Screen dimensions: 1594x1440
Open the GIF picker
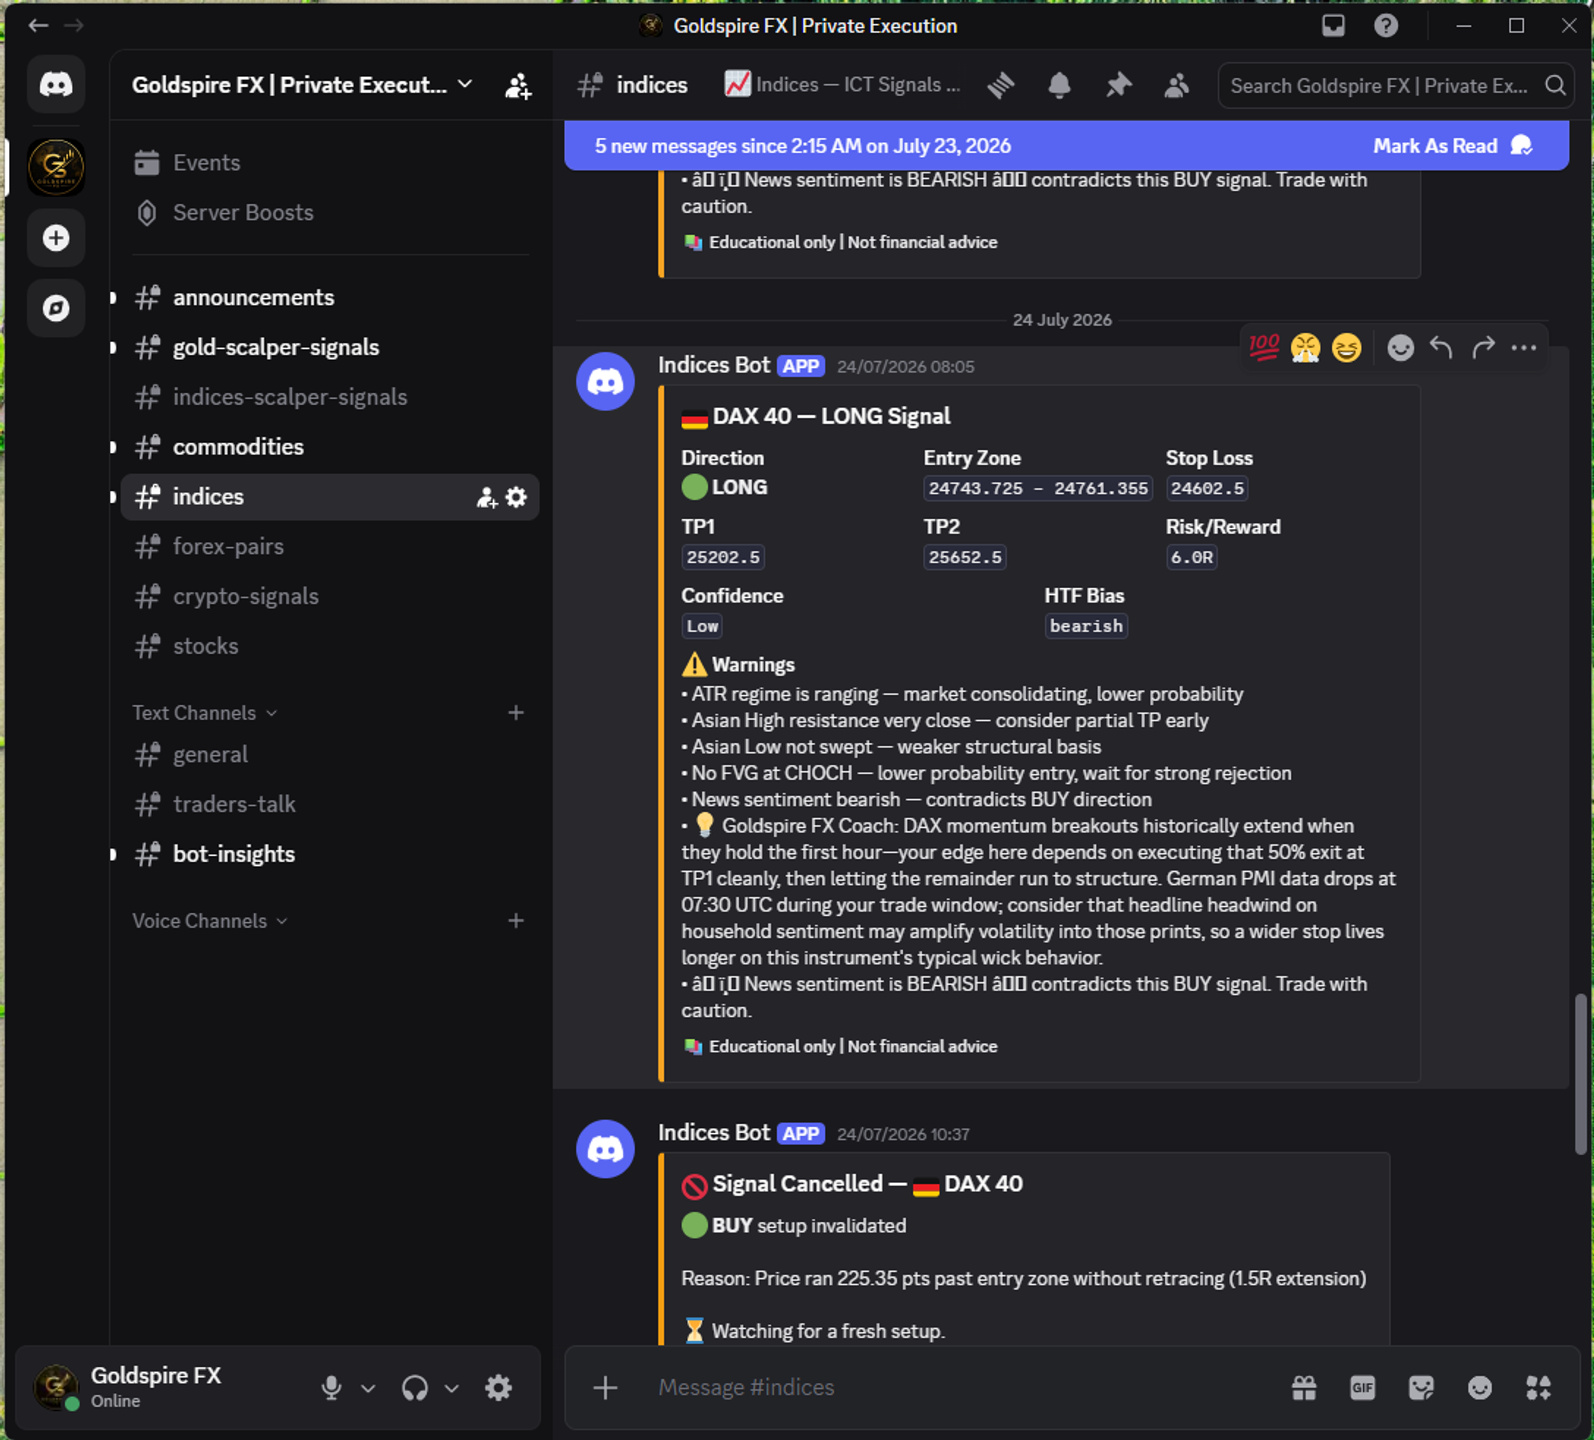pyautogui.click(x=1362, y=1388)
